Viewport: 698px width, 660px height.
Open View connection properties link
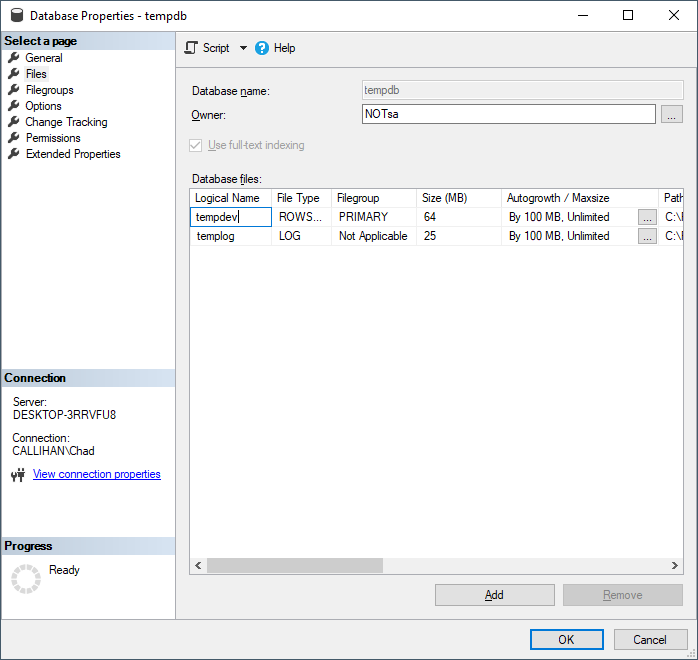click(x=97, y=474)
